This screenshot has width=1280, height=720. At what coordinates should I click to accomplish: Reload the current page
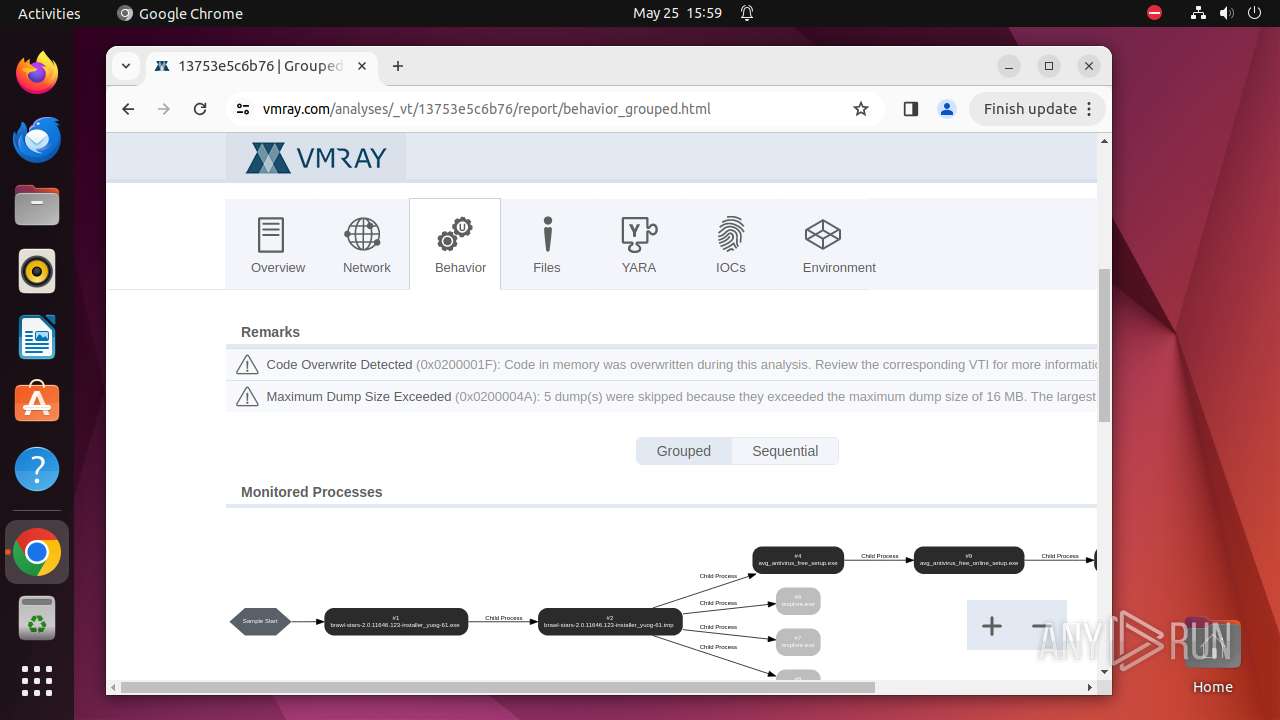point(200,109)
